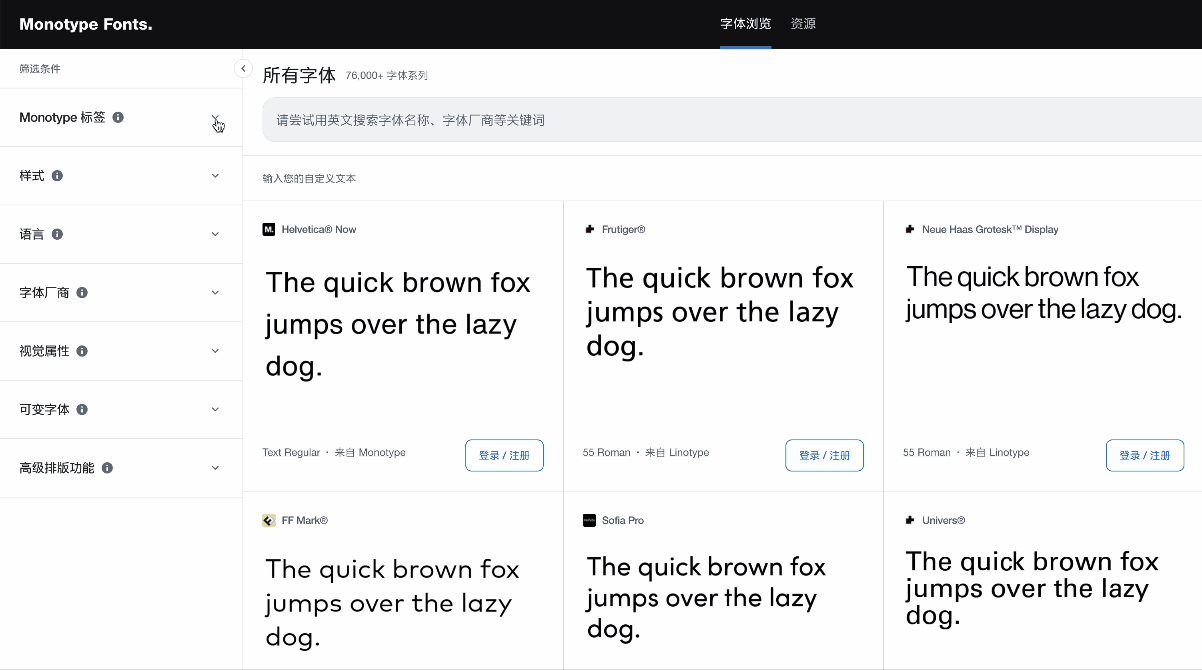1202x670 pixels.
Task: Click the Helvetica Now foundry logo icon
Action: 268,230
